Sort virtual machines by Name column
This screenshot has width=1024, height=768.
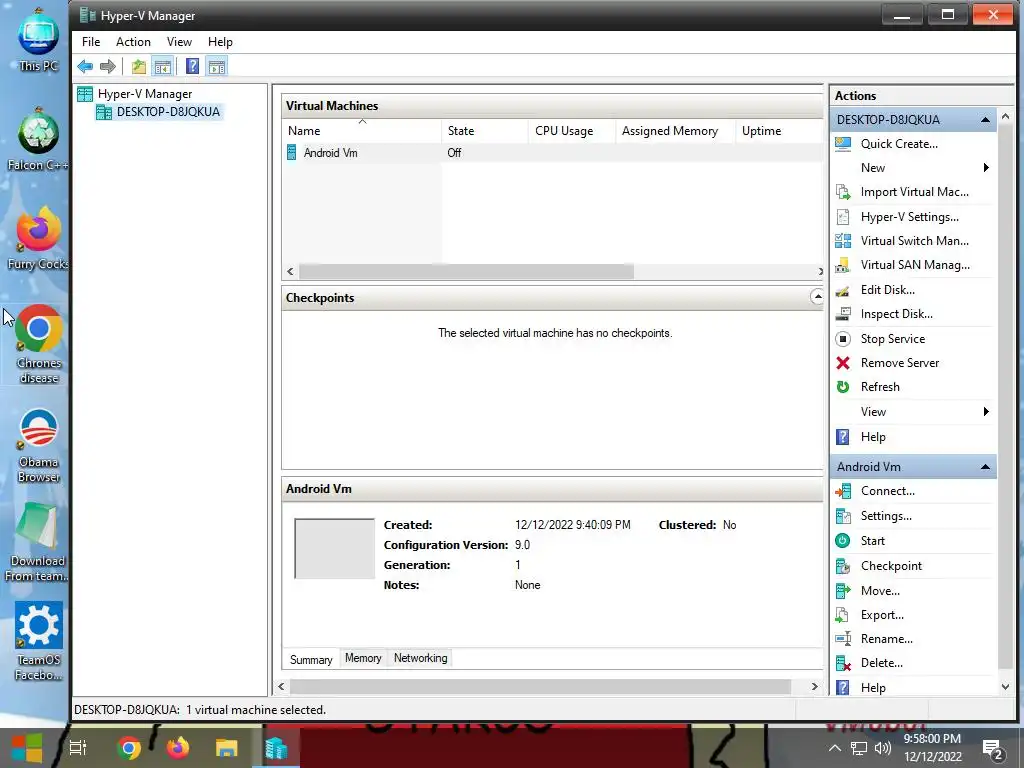coord(362,131)
